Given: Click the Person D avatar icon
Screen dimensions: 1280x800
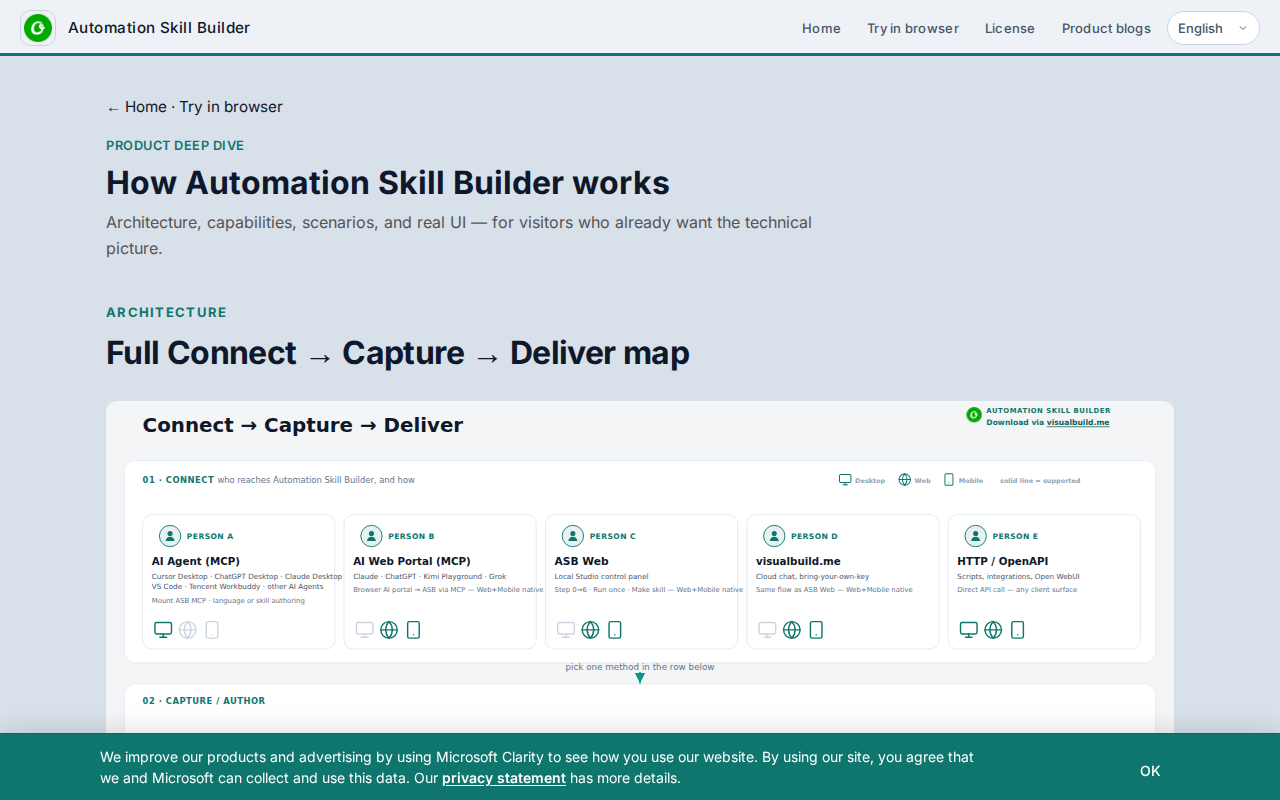Looking at the screenshot, I should tap(774, 536).
